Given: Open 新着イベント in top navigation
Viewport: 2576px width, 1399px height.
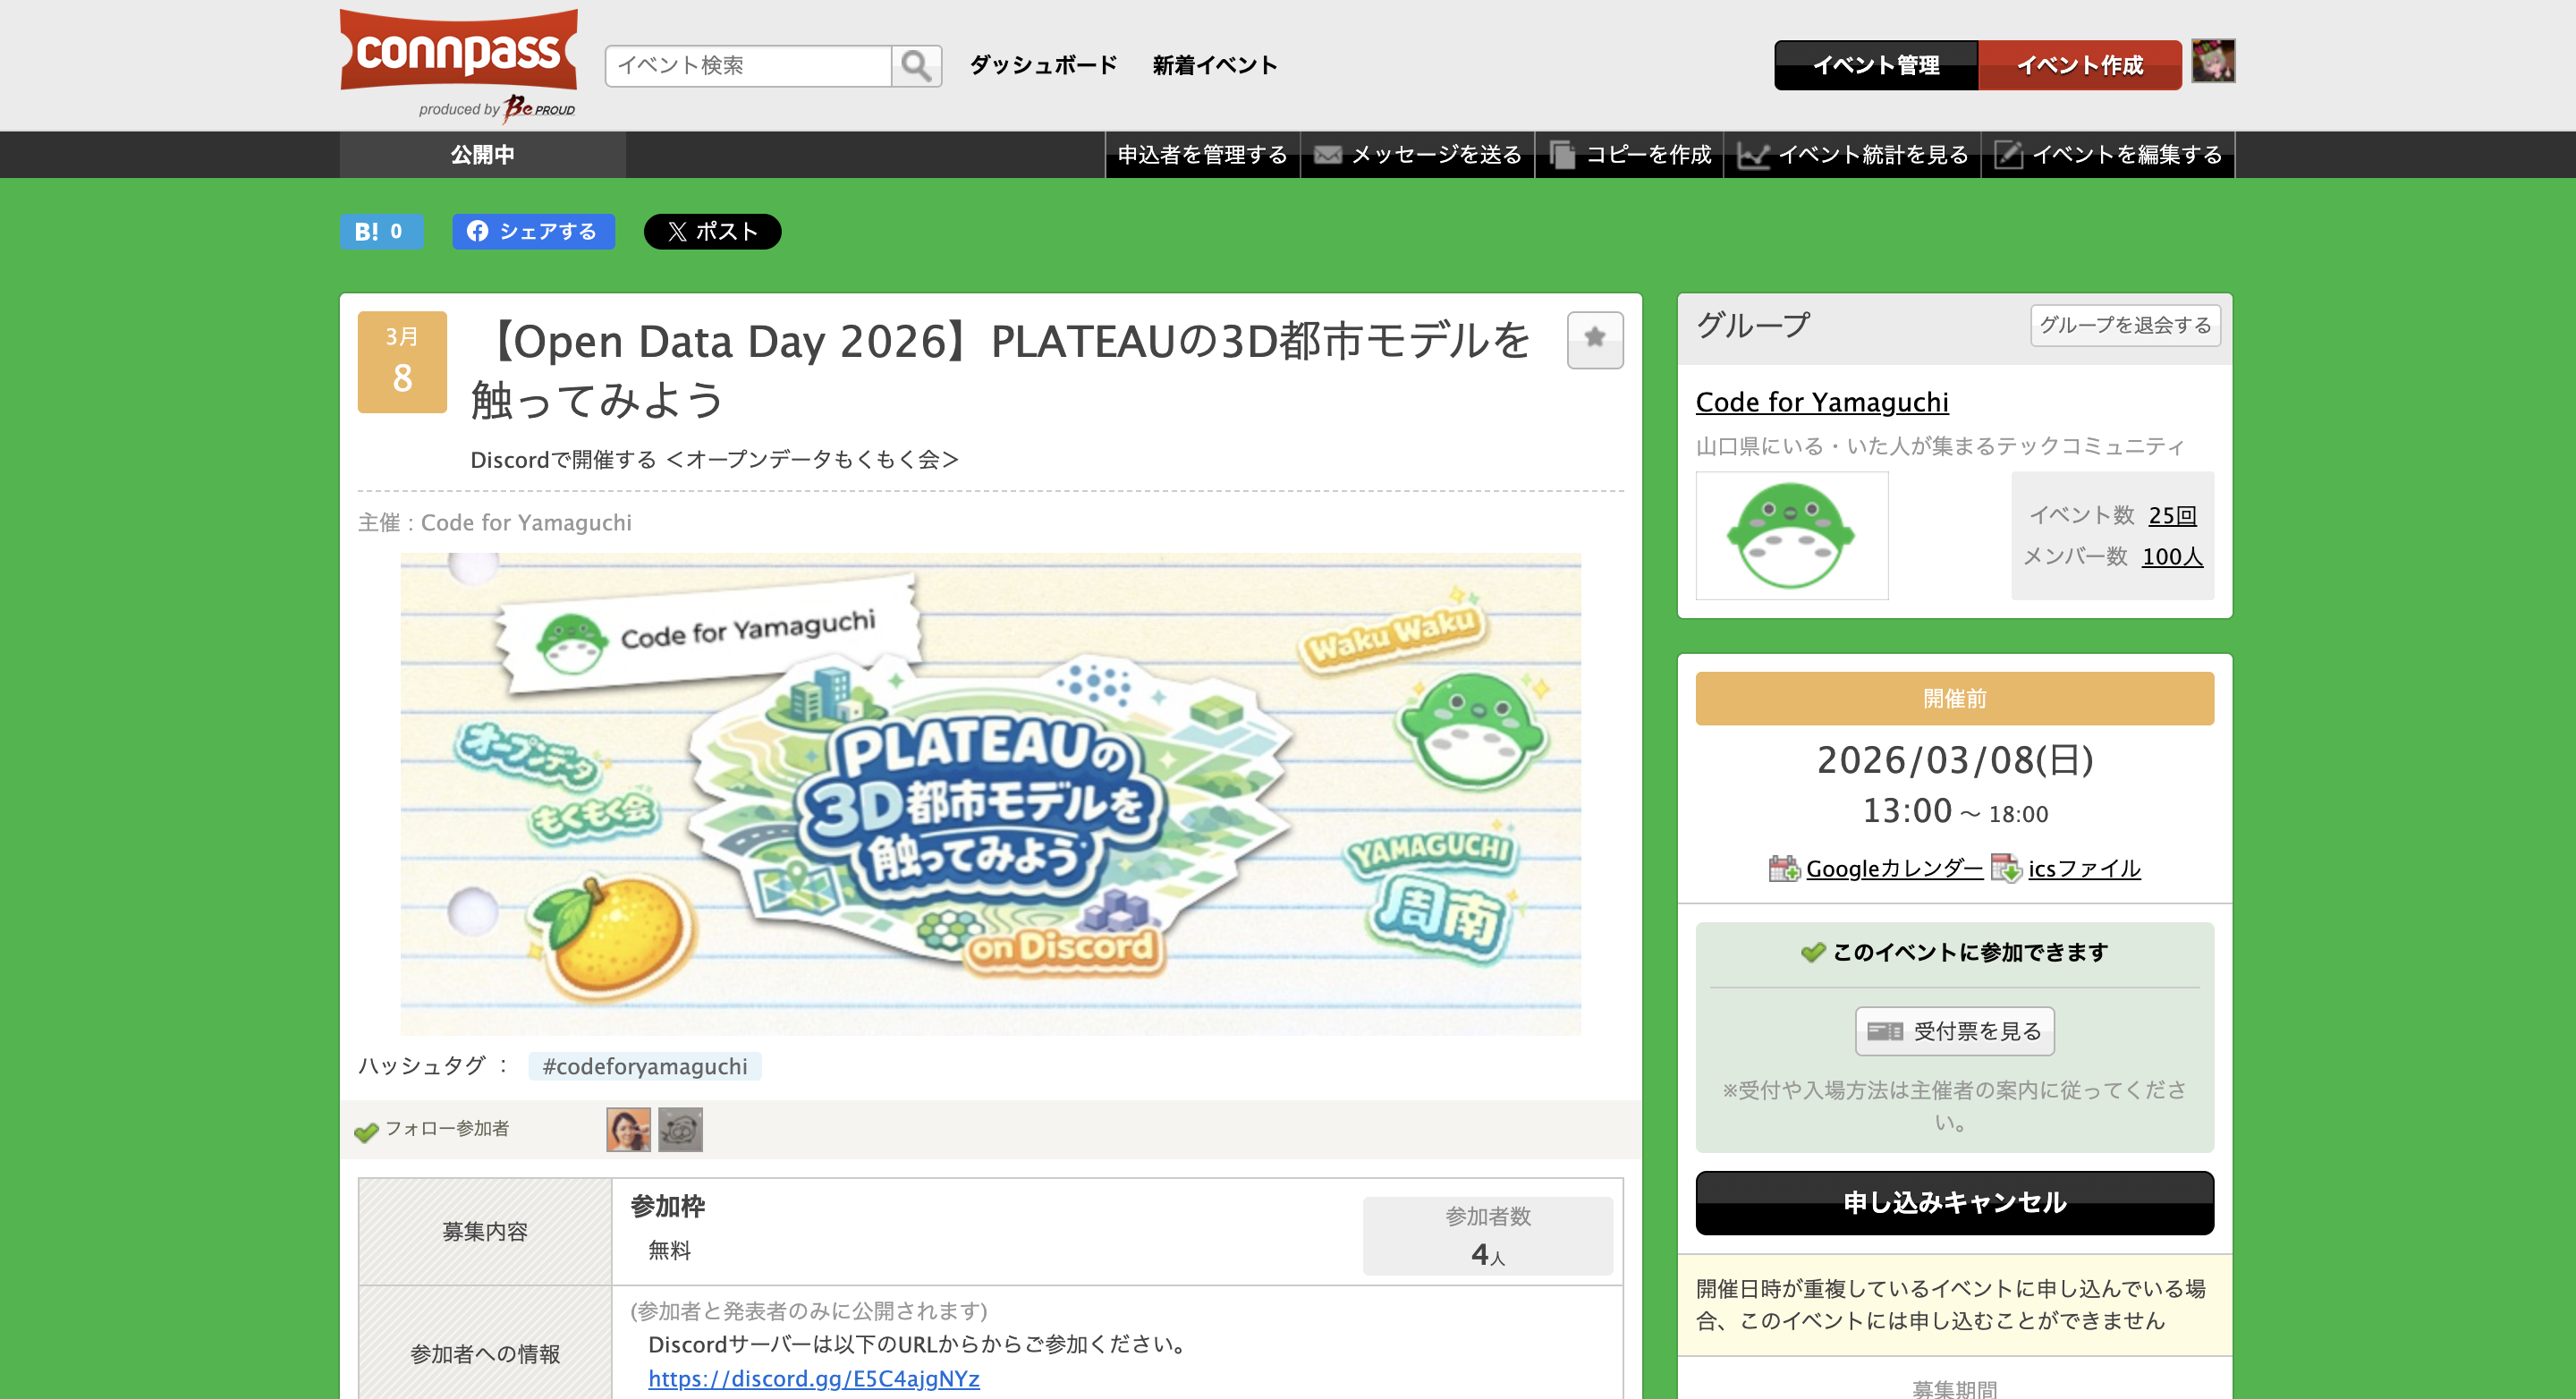Looking at the screenshot, I should click(x=1214, y=66).
